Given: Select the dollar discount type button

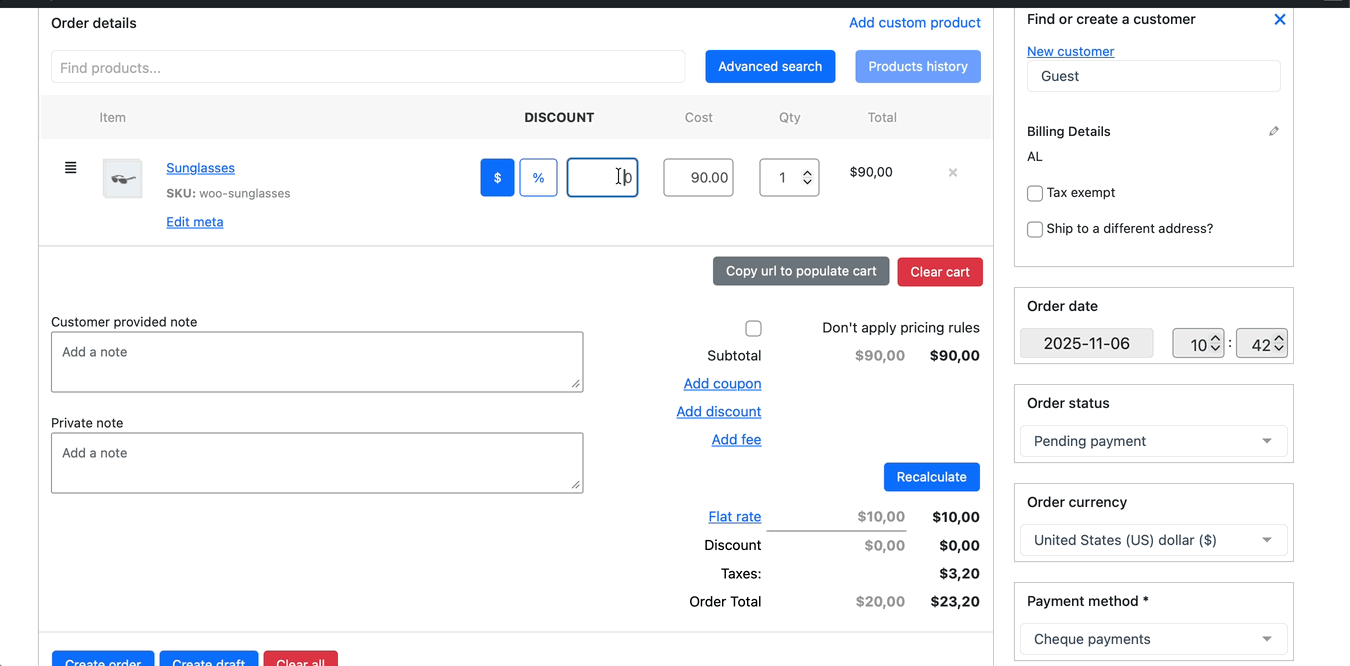Looking at the screenshot, I should [x=497, y=178].
